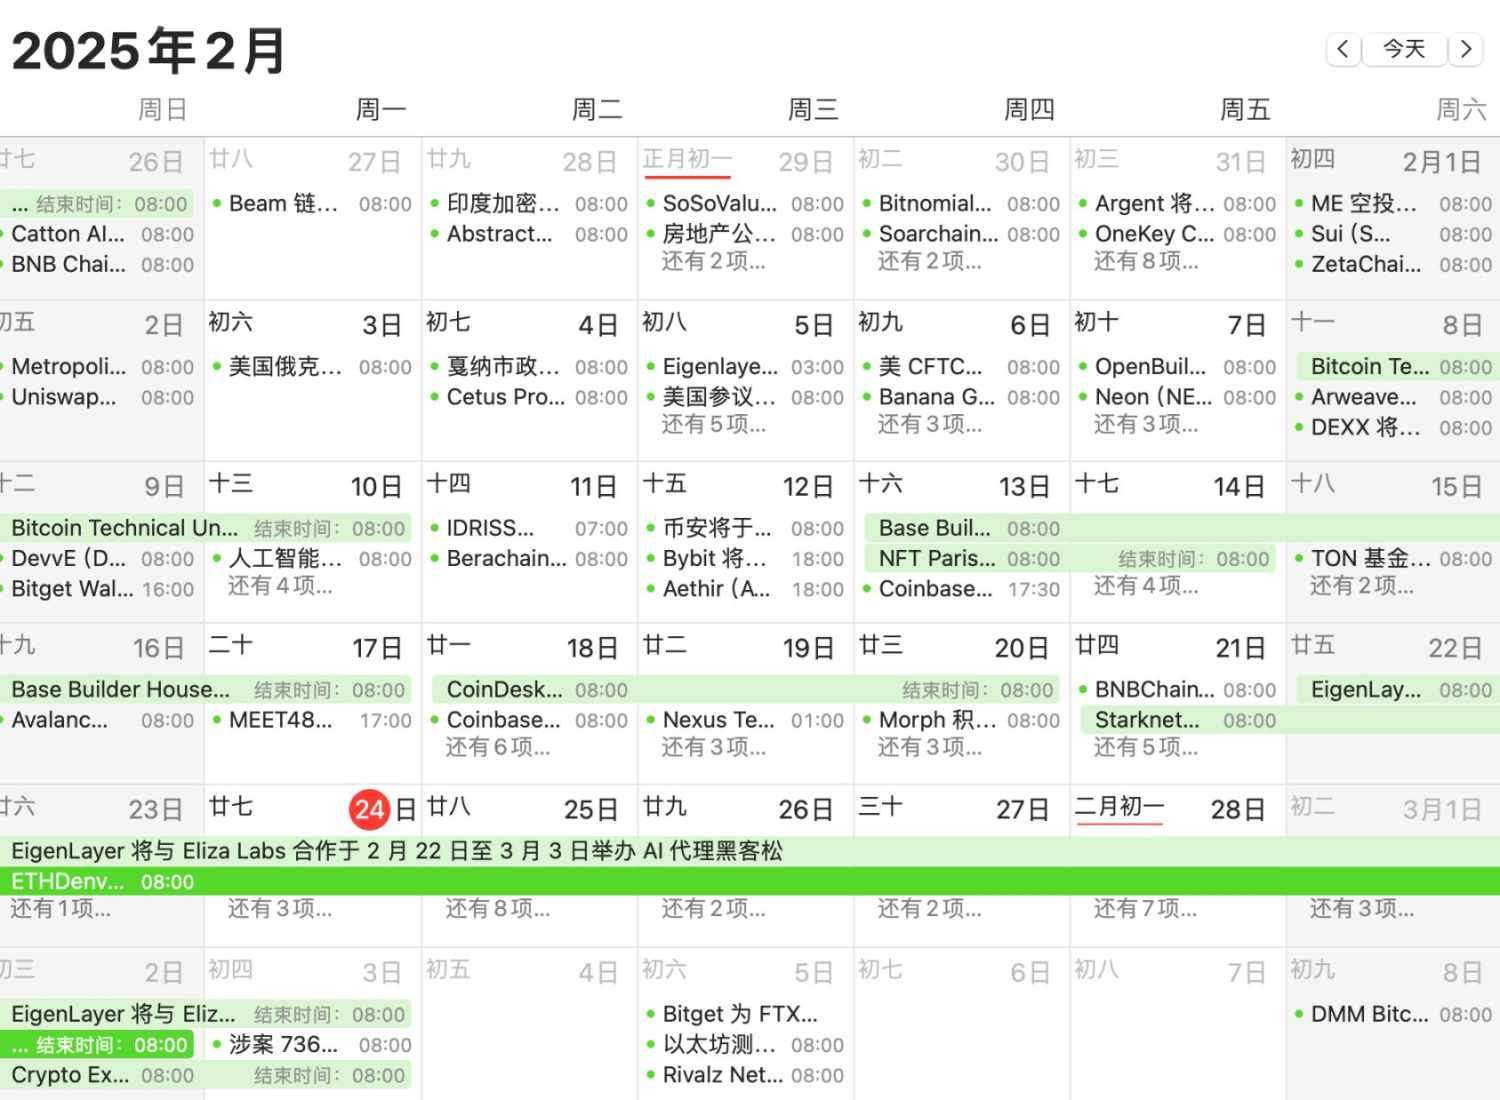The image size is (1500, 1100).
Task: Open Bitcoin Technical Un... event on February 9
Action: coord(124,528)
